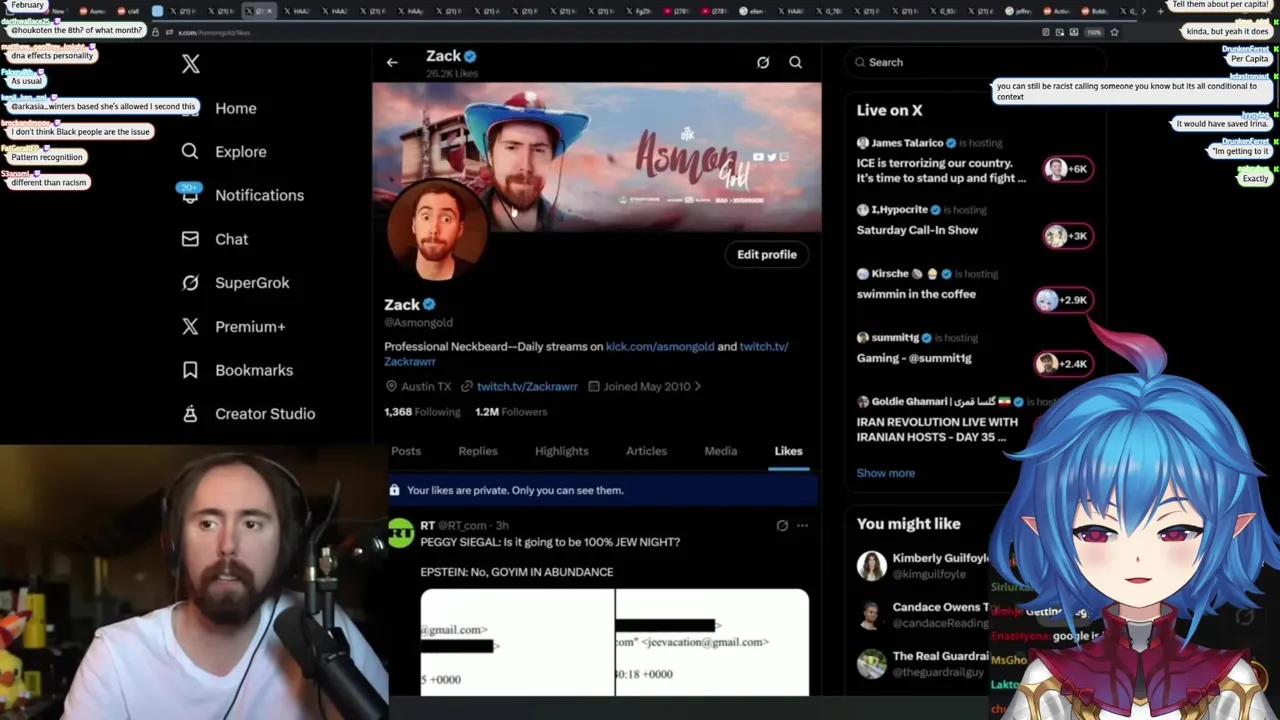Open Chat messages

[x=231, y=239]
